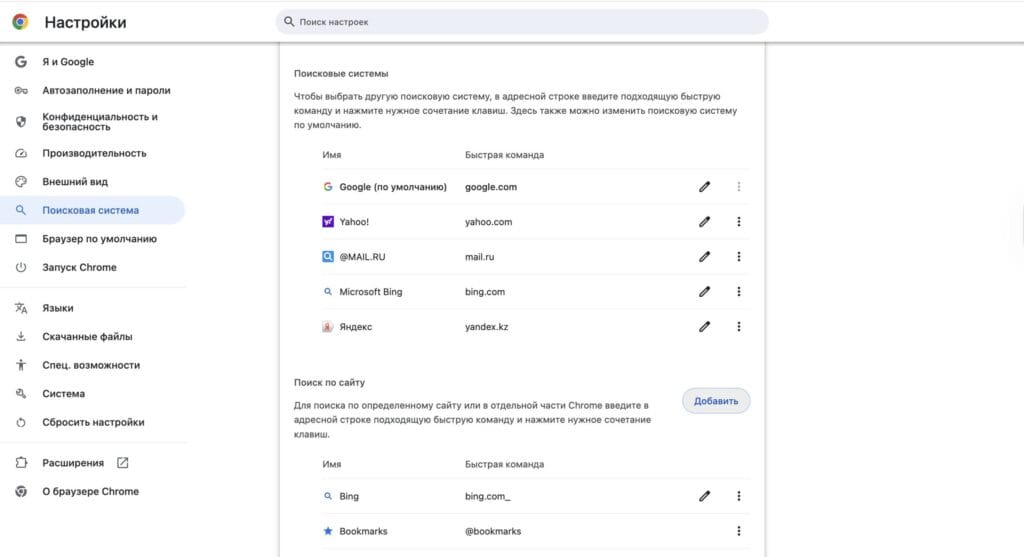Open the three-dot menu for Yahoo!
Screen dimensions: 1024x557
click(739, 222)
